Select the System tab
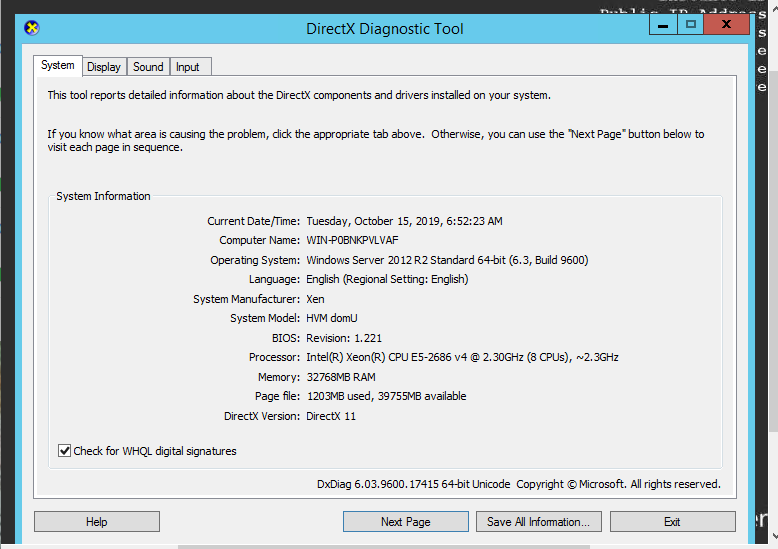The image size is (778, 549). coord(58,66)
